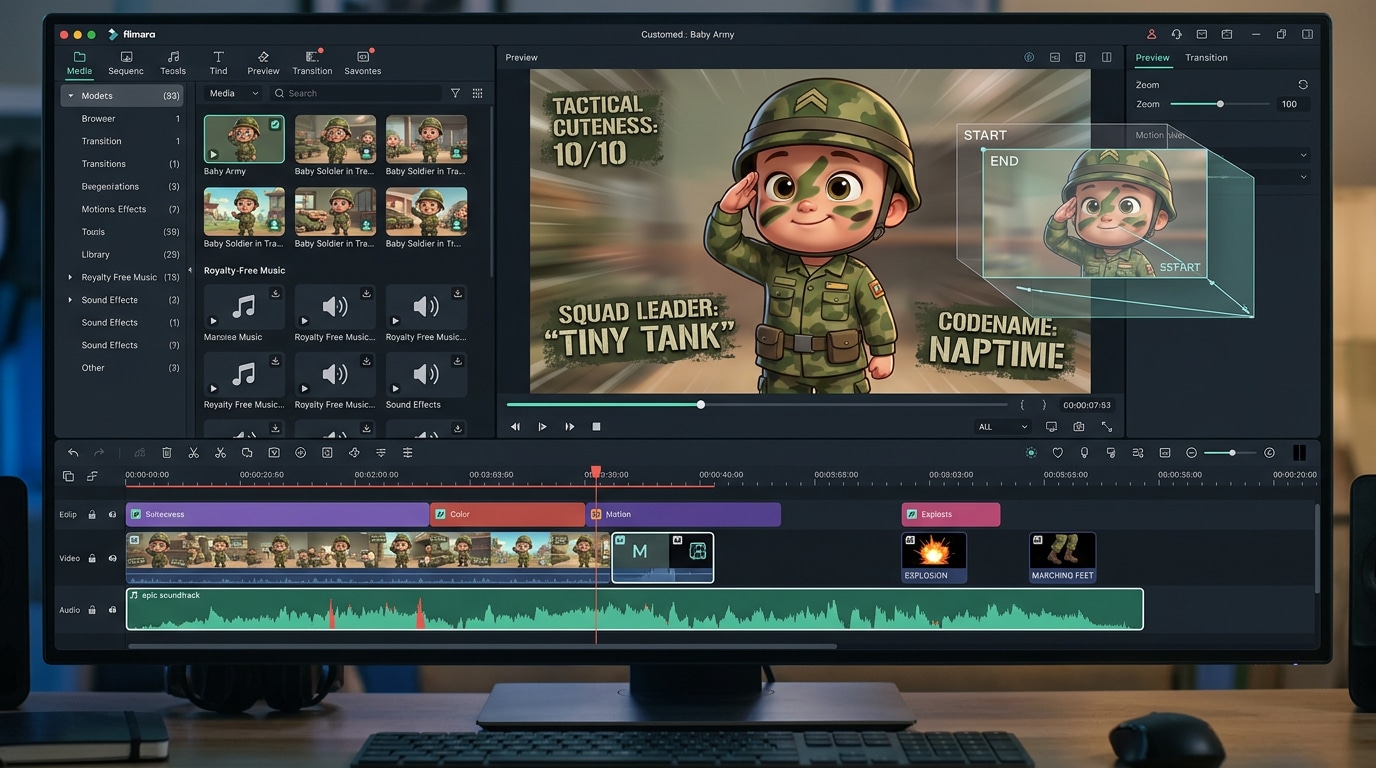Screen dimensions: 1376x768
Task: Click the mark-out curly brace icon
Action: click(1044, 405)
